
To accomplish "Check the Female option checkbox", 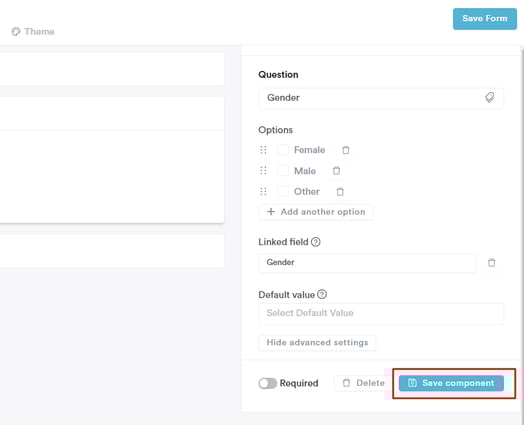I will (283, 150).
